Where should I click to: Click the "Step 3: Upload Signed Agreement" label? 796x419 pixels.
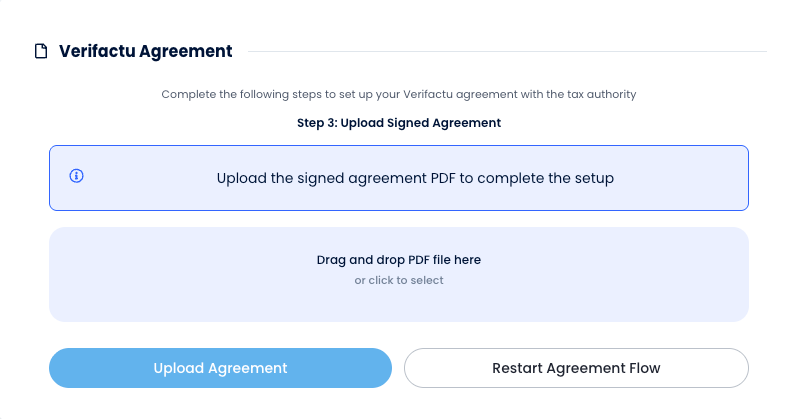(x=398, y=123)
